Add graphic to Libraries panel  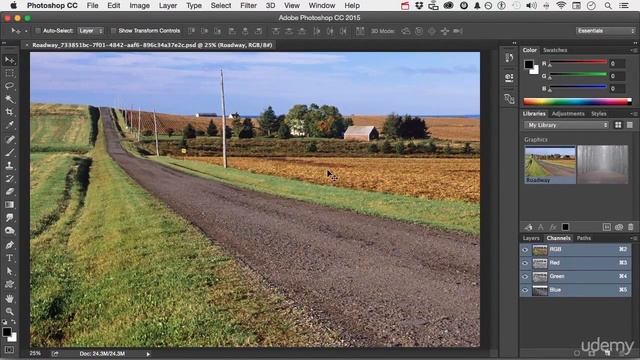(529, 227)
